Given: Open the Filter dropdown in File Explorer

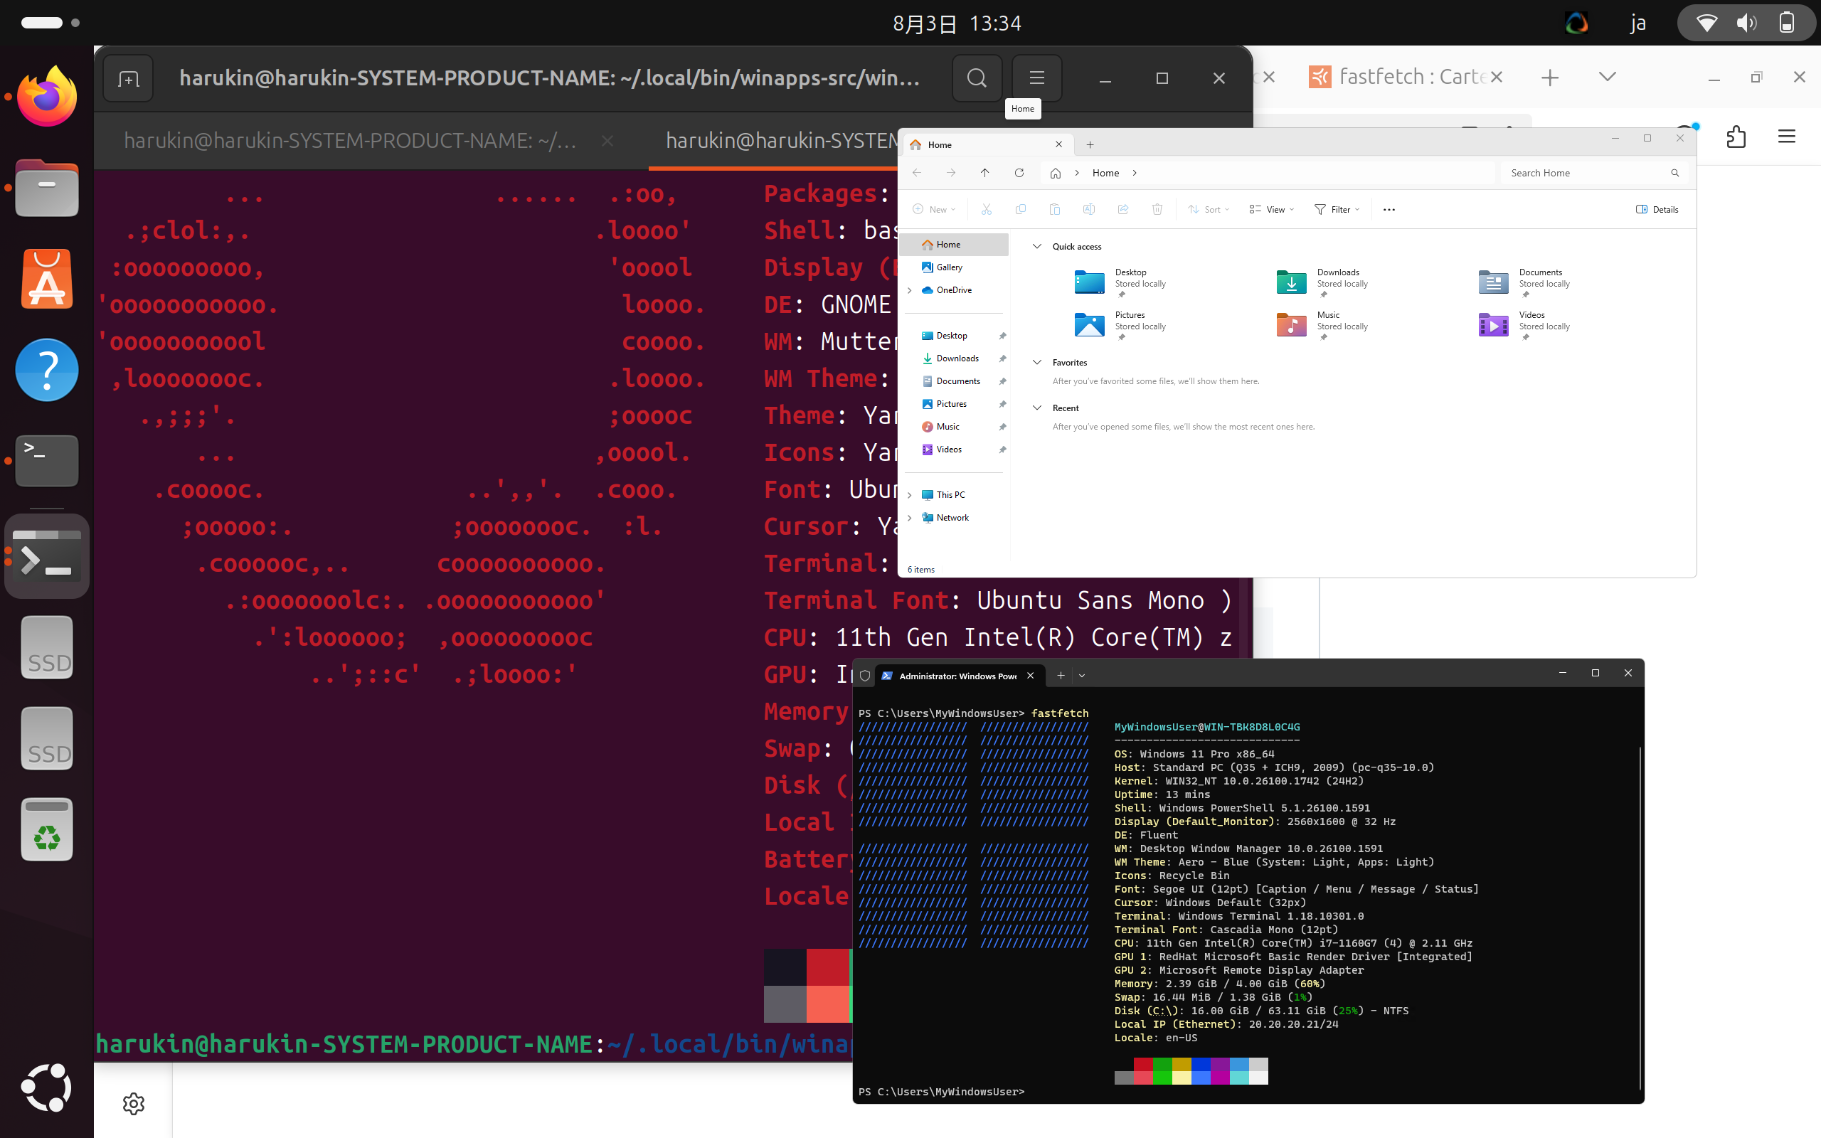Looking at the screenshot, I should tap(1337, 210).
